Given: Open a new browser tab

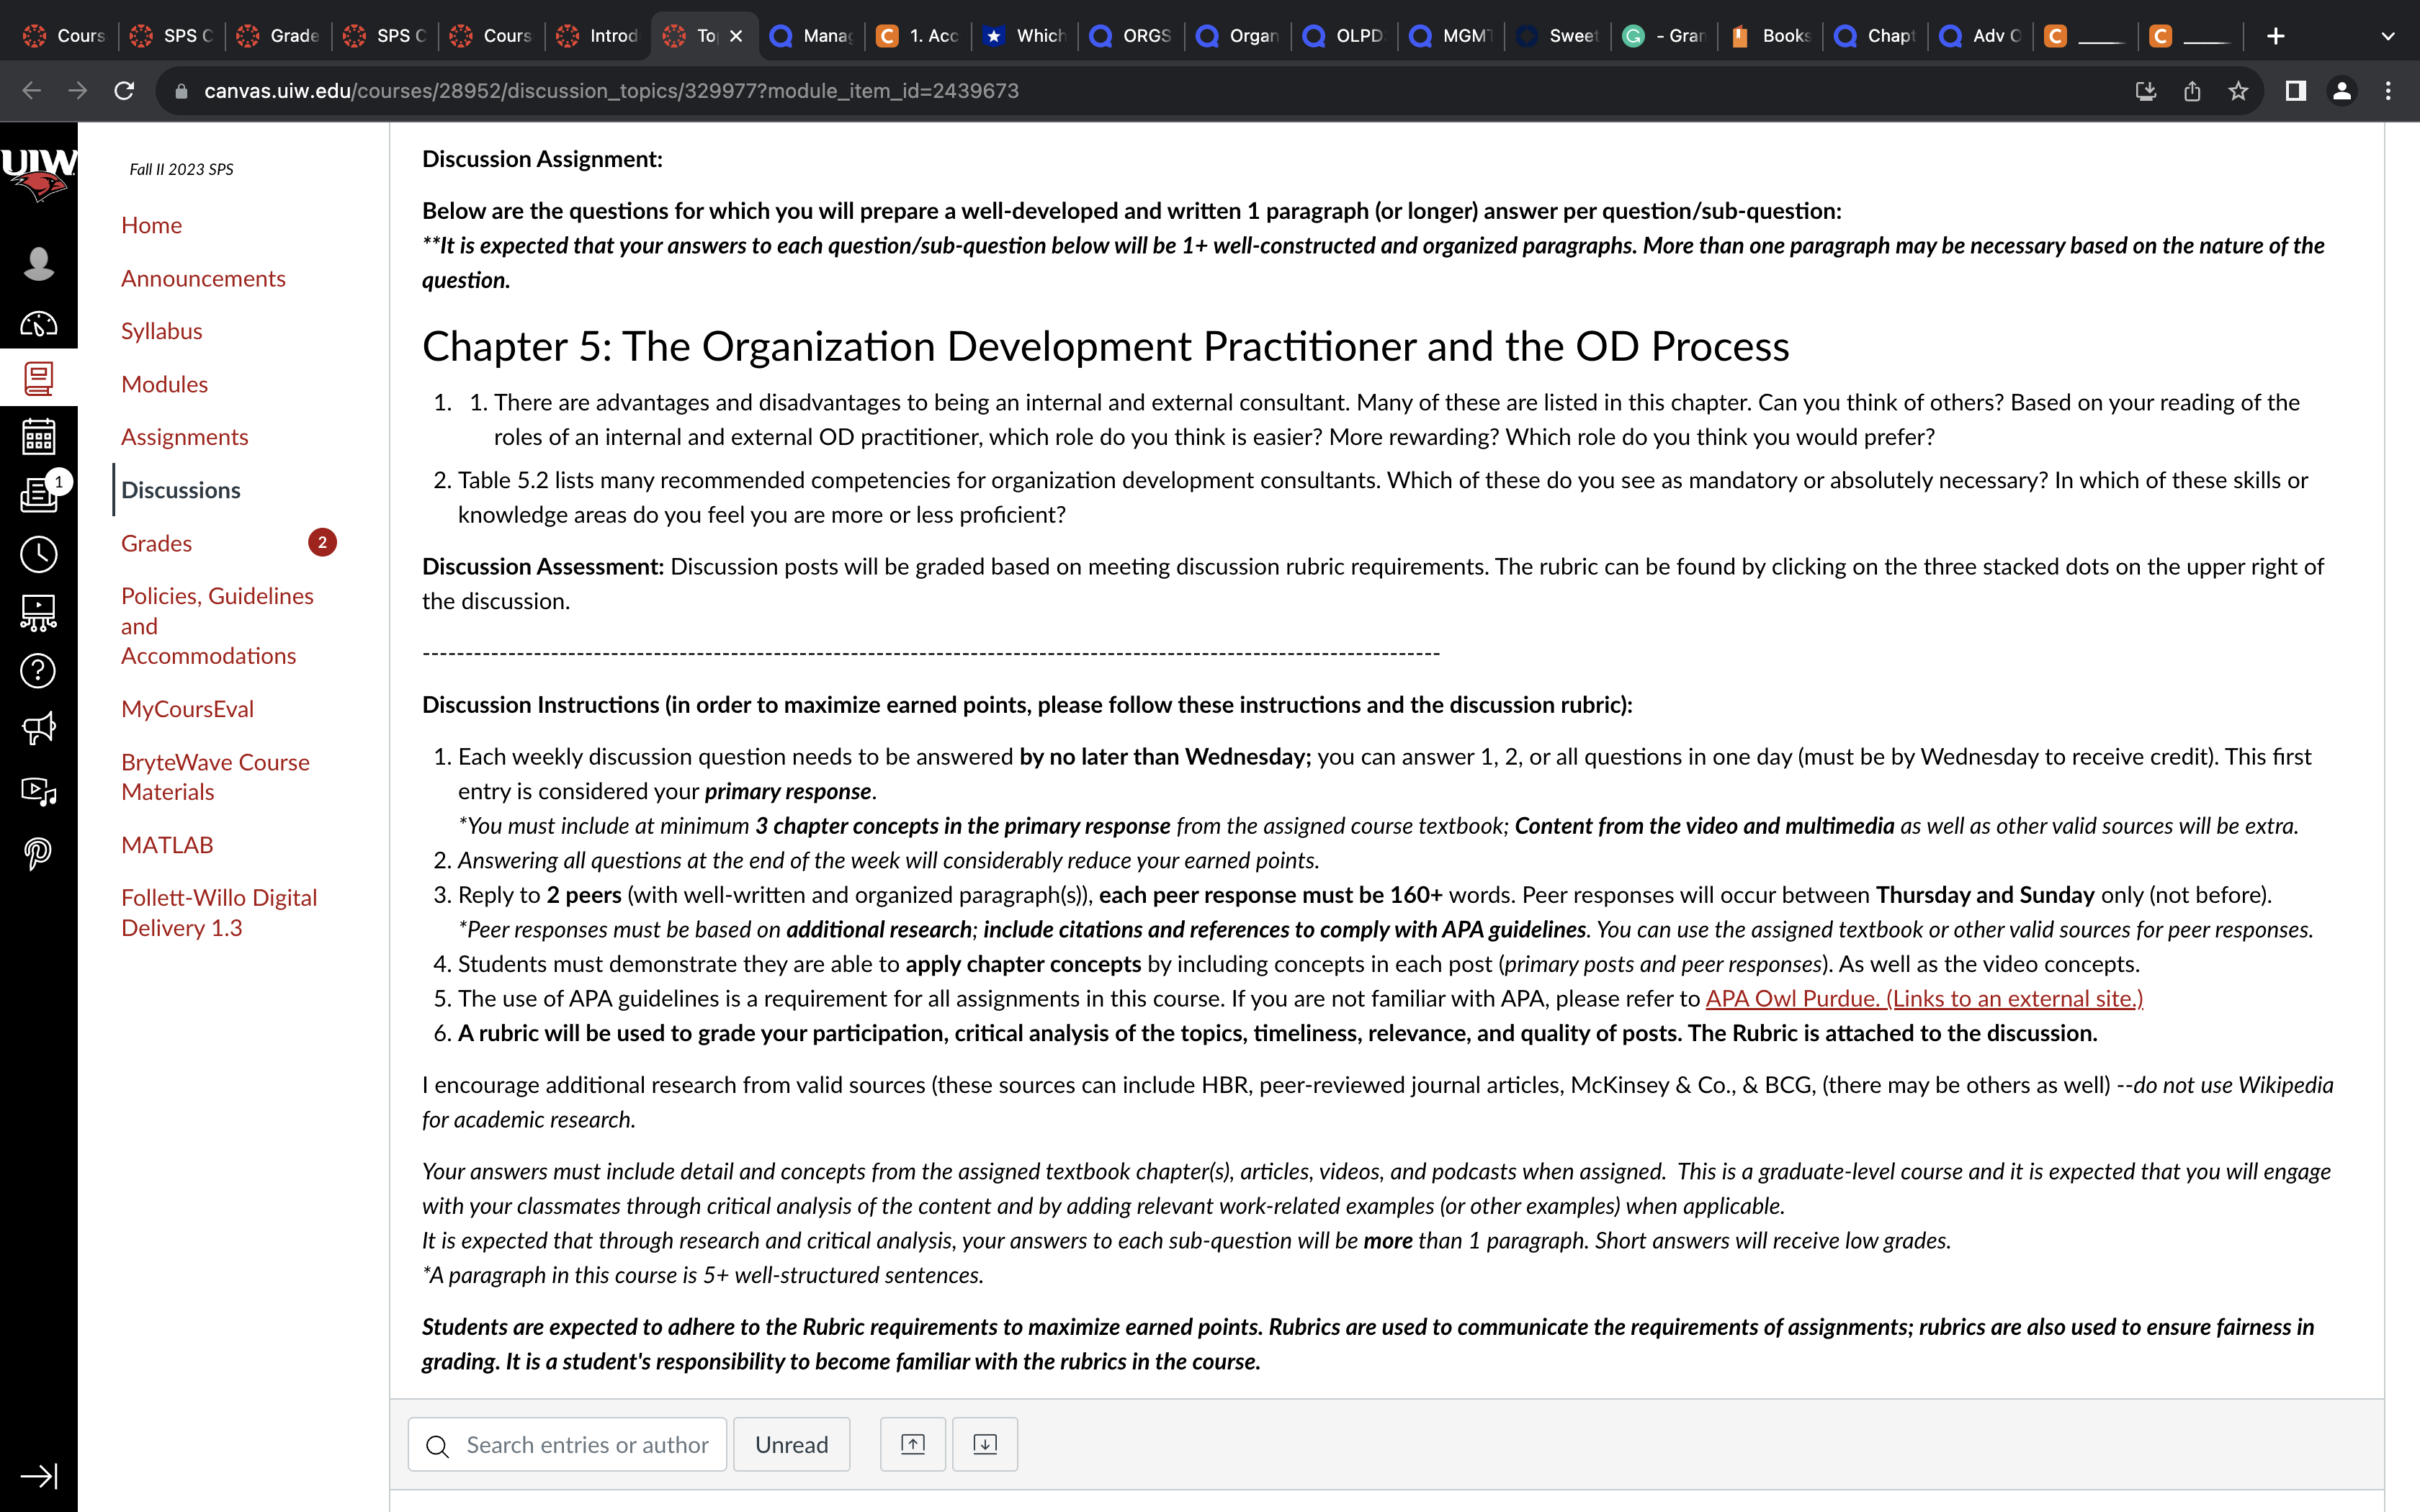Looking at the screenshot, I should coord(2276,36).
